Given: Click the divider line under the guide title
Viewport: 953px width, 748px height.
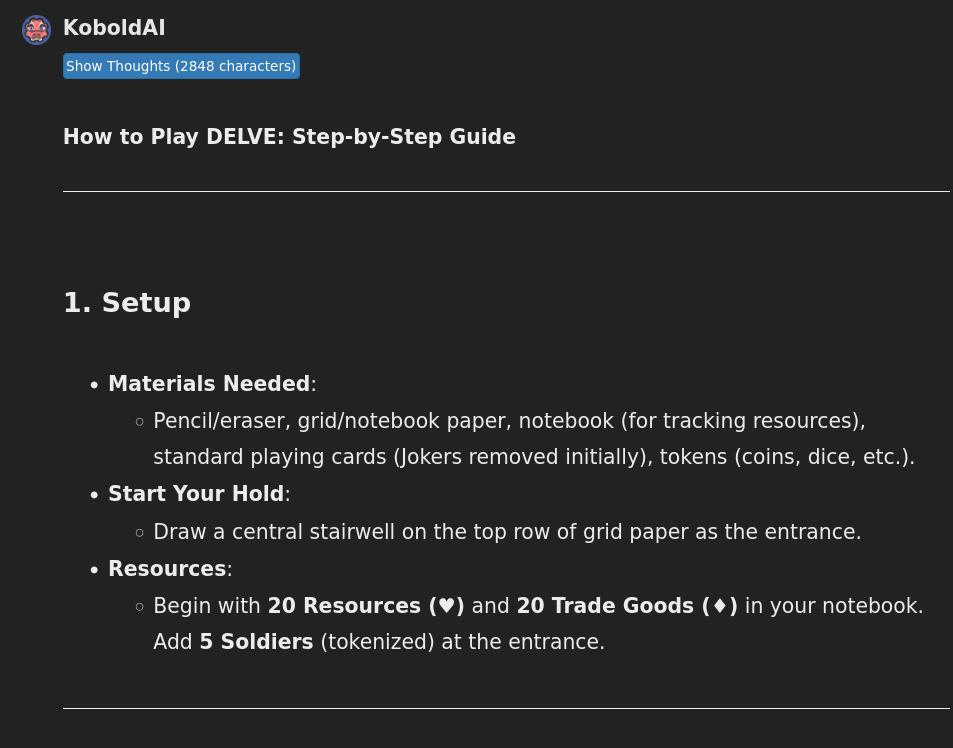Looking at the screenshot, I should point(506,191).
